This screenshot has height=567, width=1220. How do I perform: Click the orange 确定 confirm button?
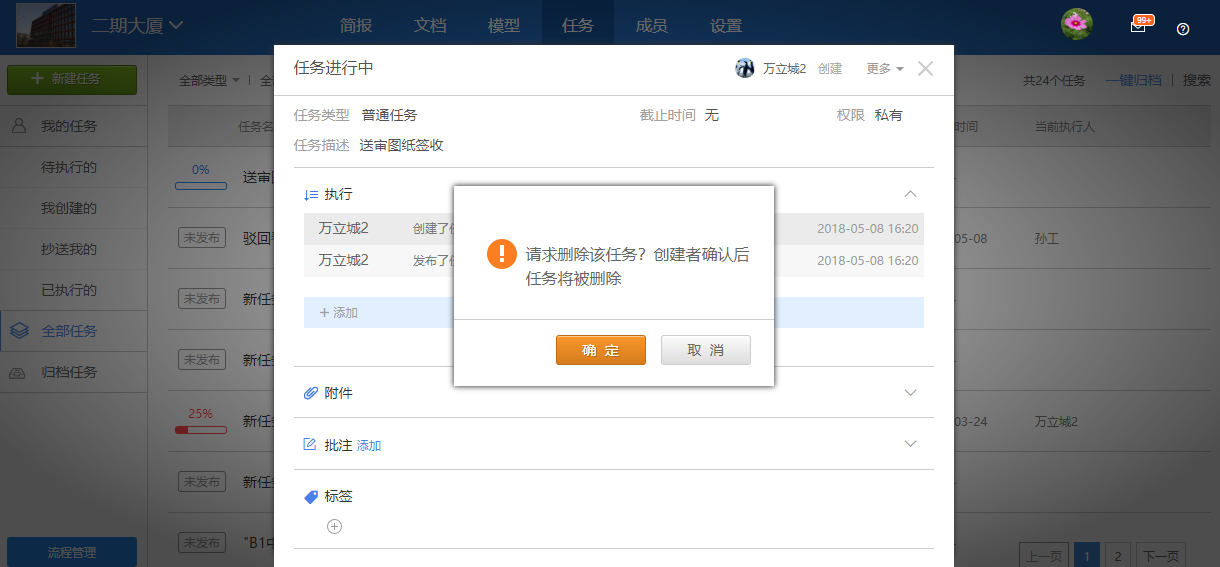point(600,350)
